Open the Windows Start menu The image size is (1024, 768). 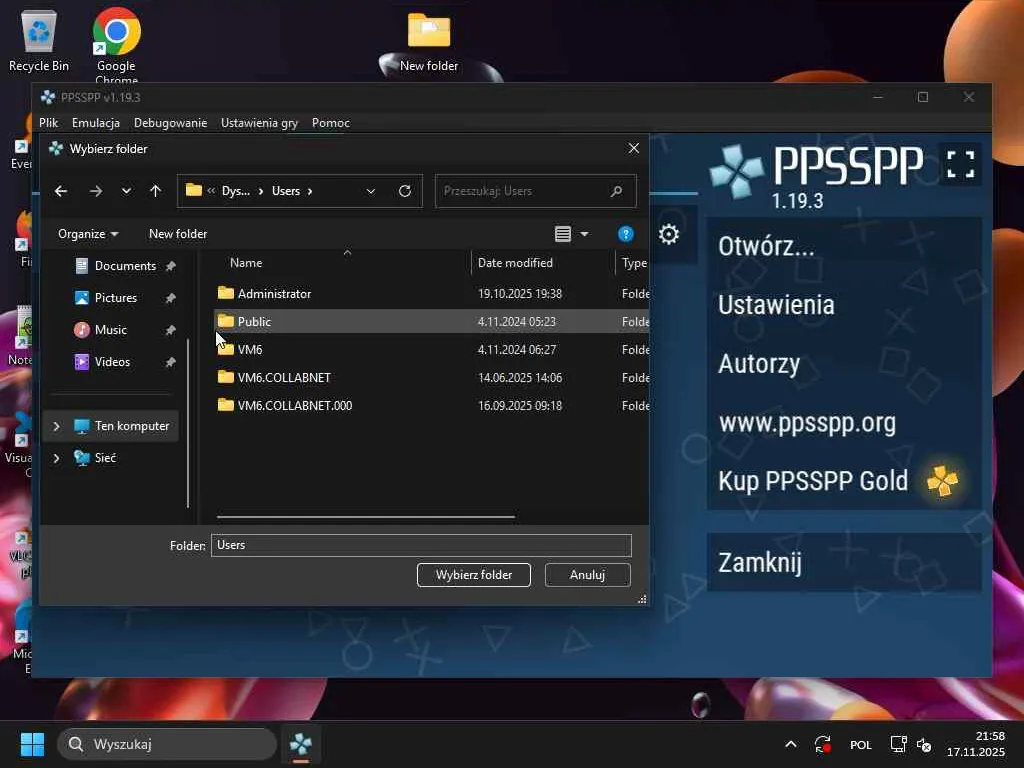coord(32,744)
